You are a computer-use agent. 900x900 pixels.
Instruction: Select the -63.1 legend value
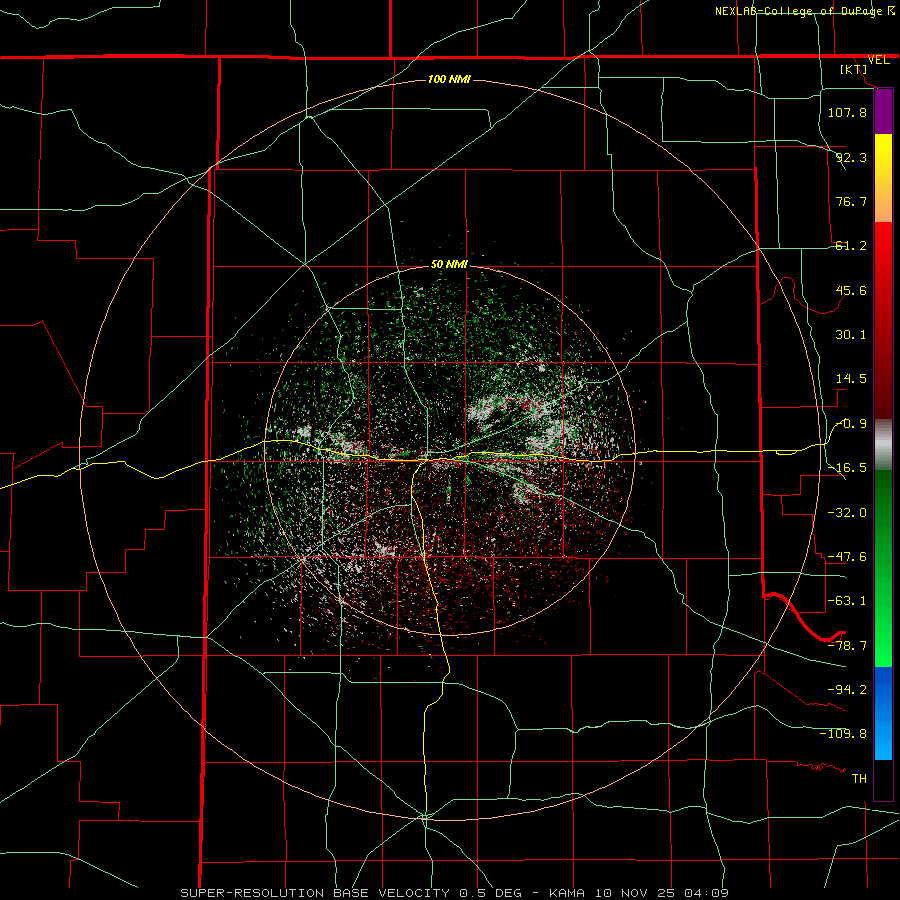pyautogui.click(x=847, y=601)
